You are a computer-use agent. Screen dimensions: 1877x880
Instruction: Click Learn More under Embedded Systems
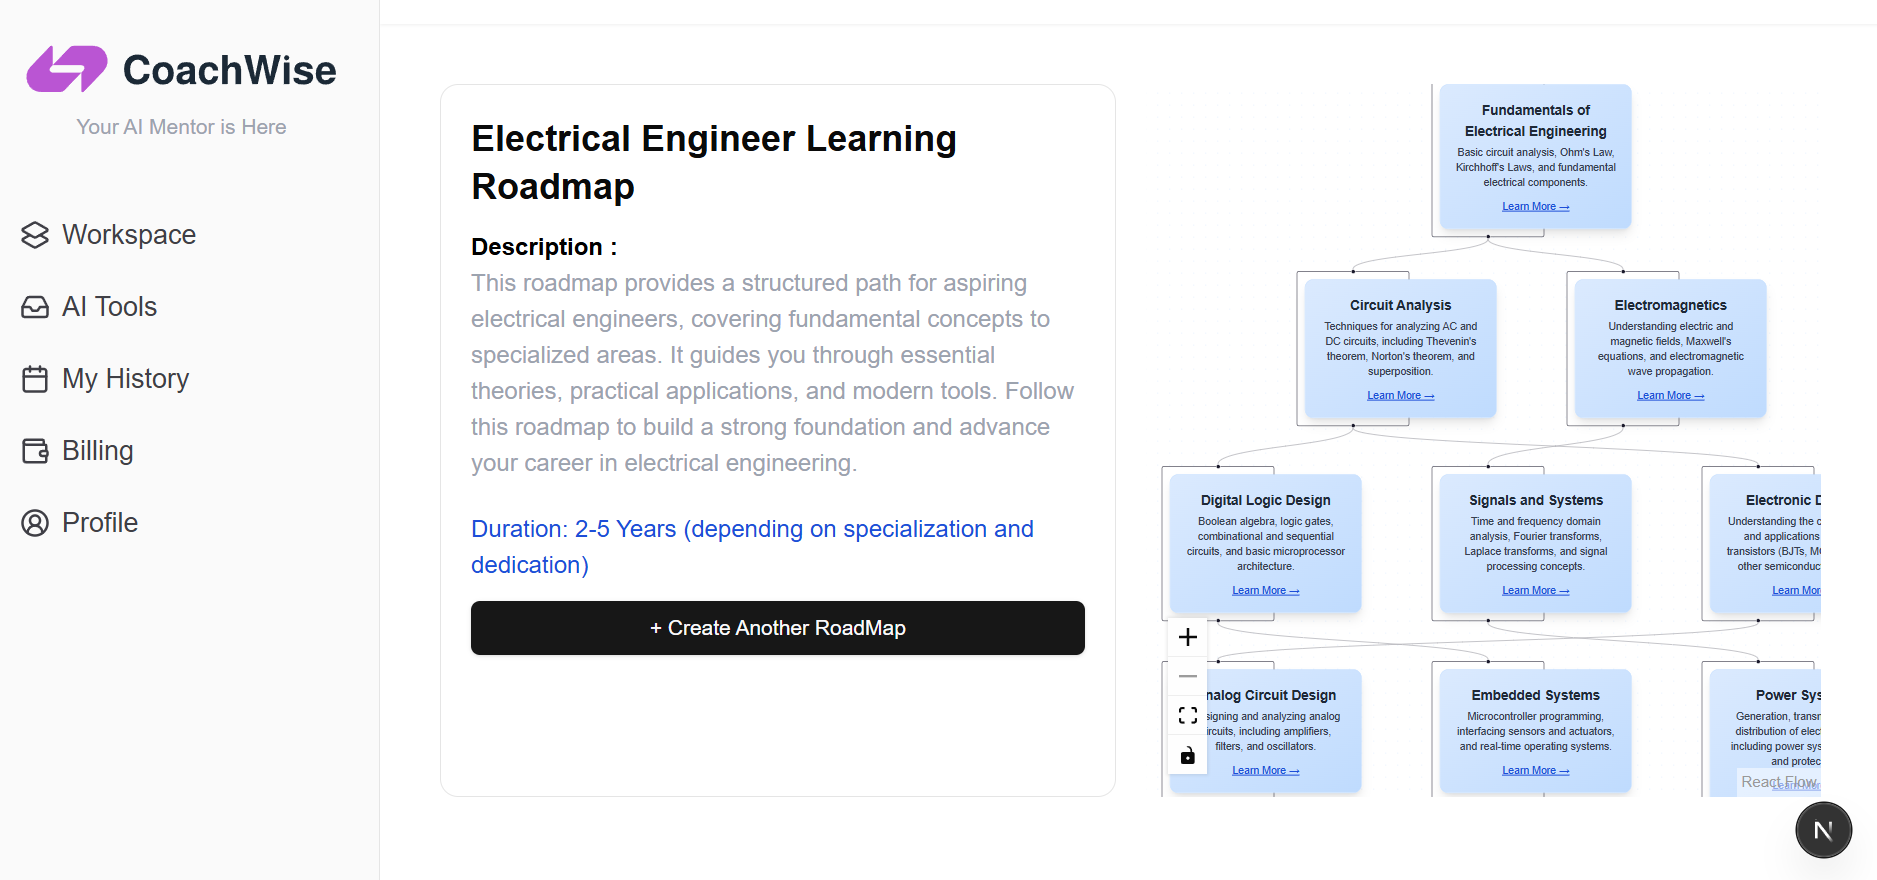tap(1535, 771)
